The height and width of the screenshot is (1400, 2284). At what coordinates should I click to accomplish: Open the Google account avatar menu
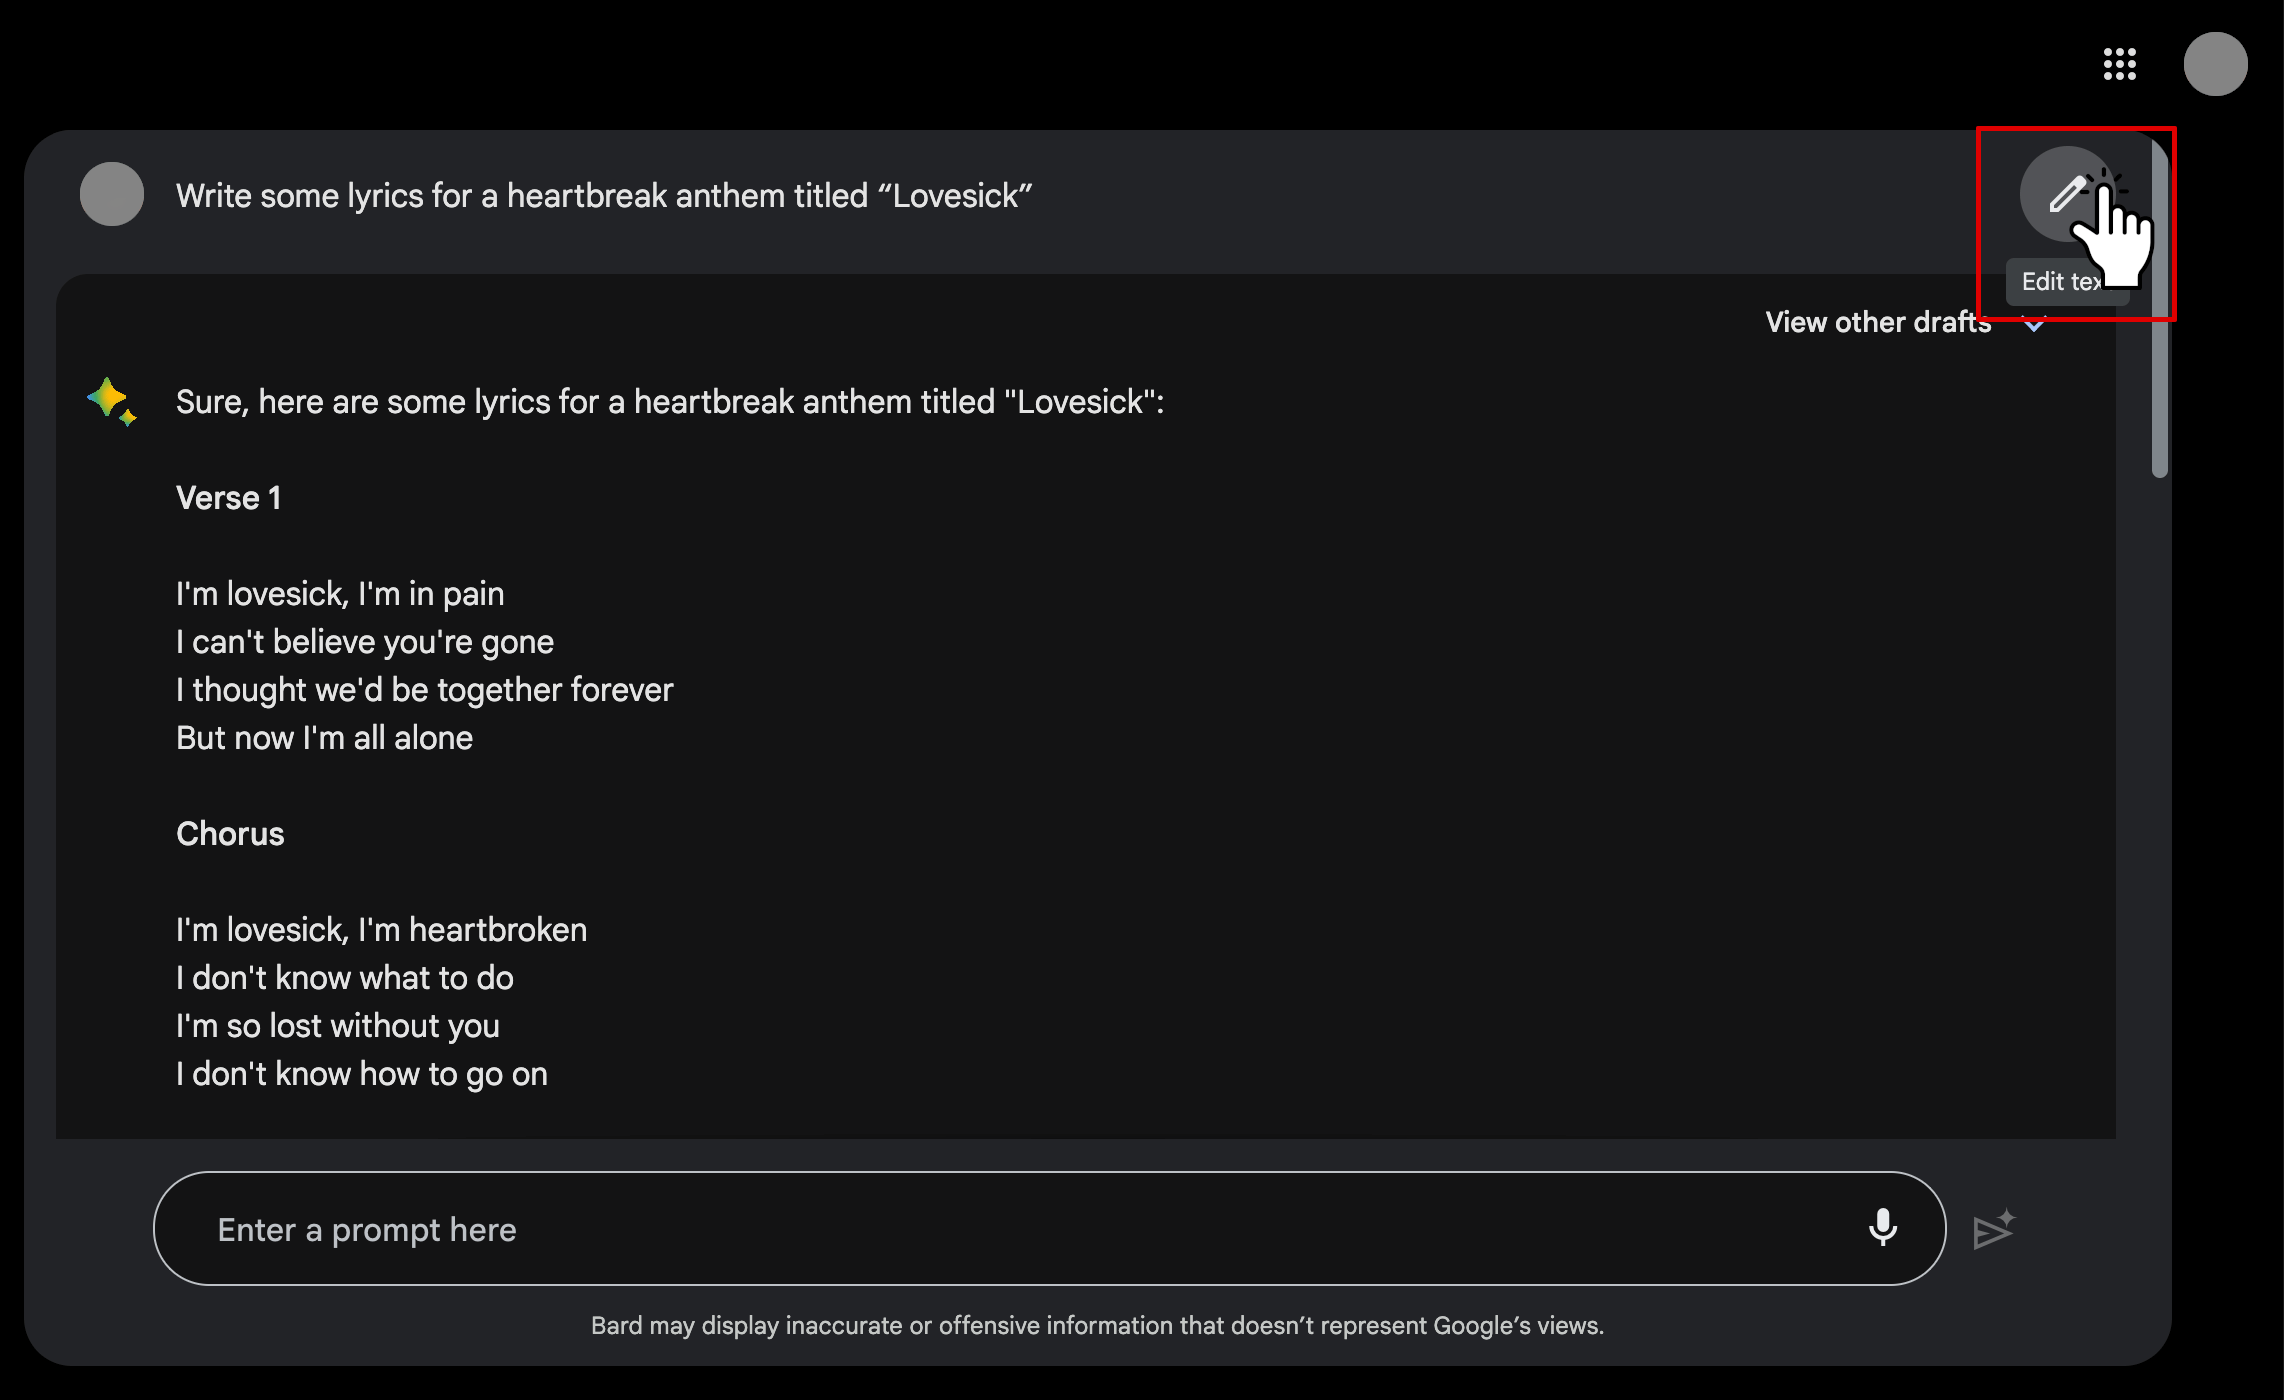pos(2215,64)
